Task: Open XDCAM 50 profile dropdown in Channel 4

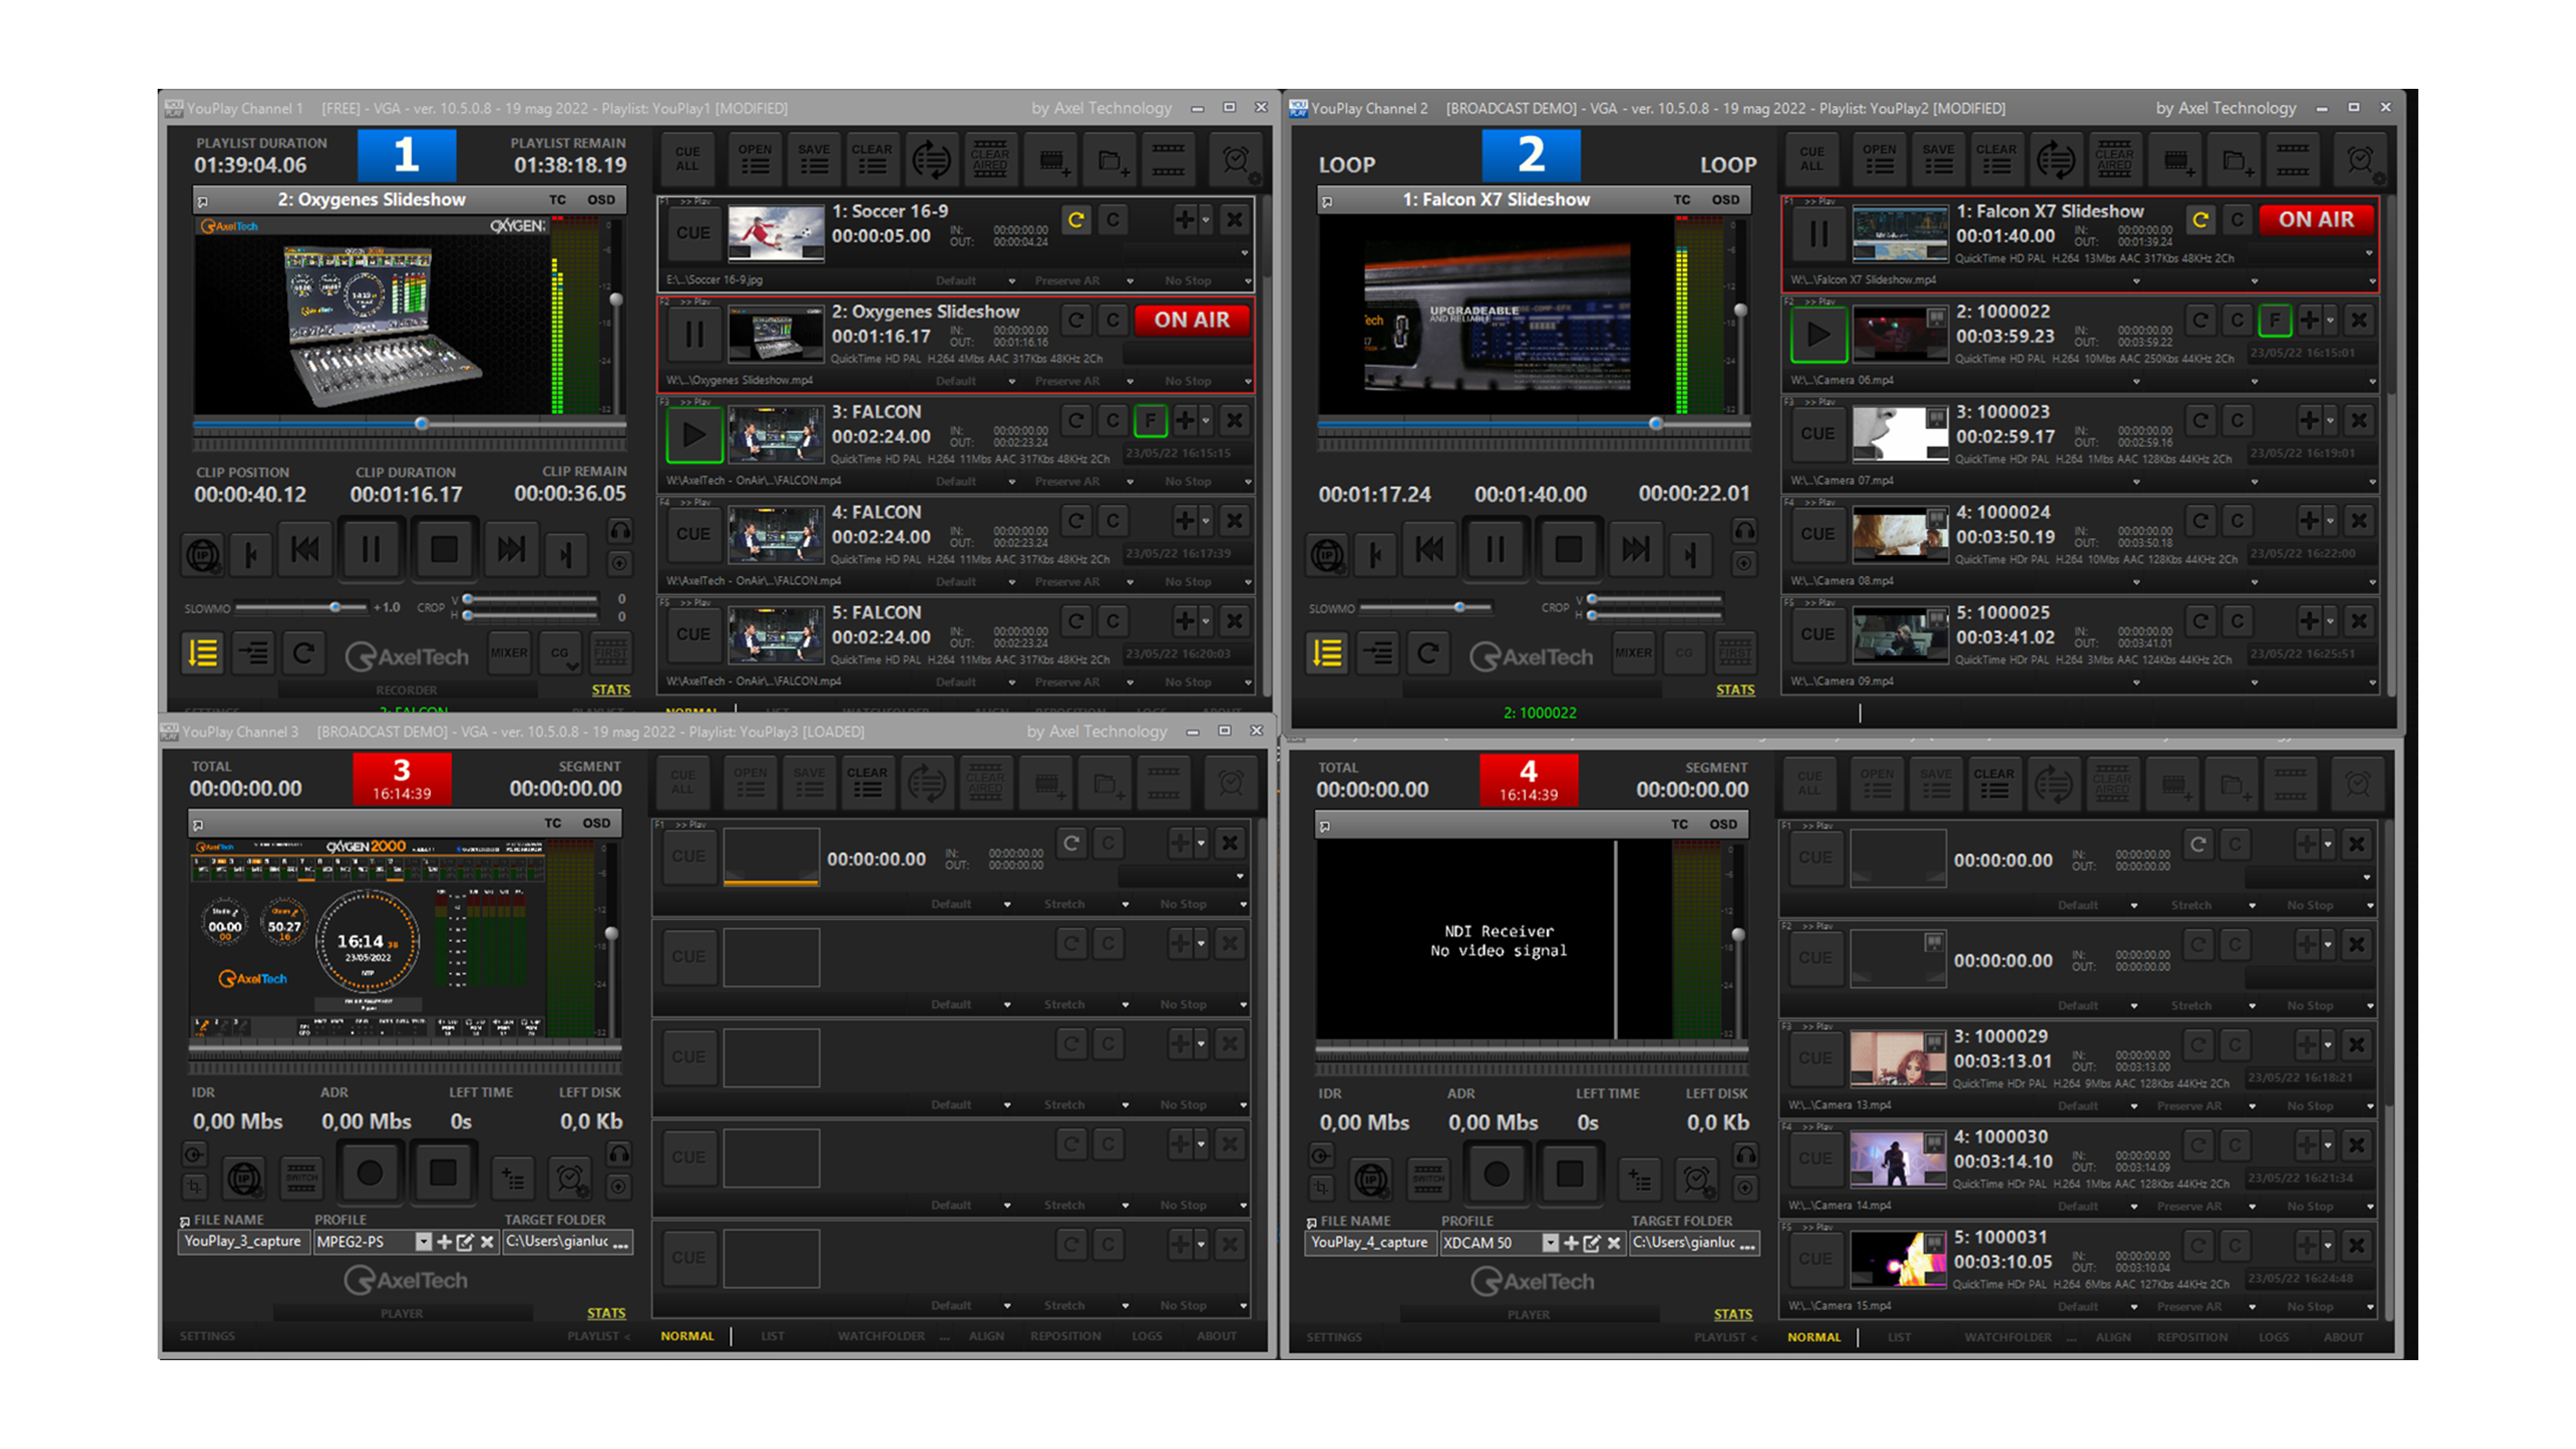Action: click(x=1550, y=1243)
